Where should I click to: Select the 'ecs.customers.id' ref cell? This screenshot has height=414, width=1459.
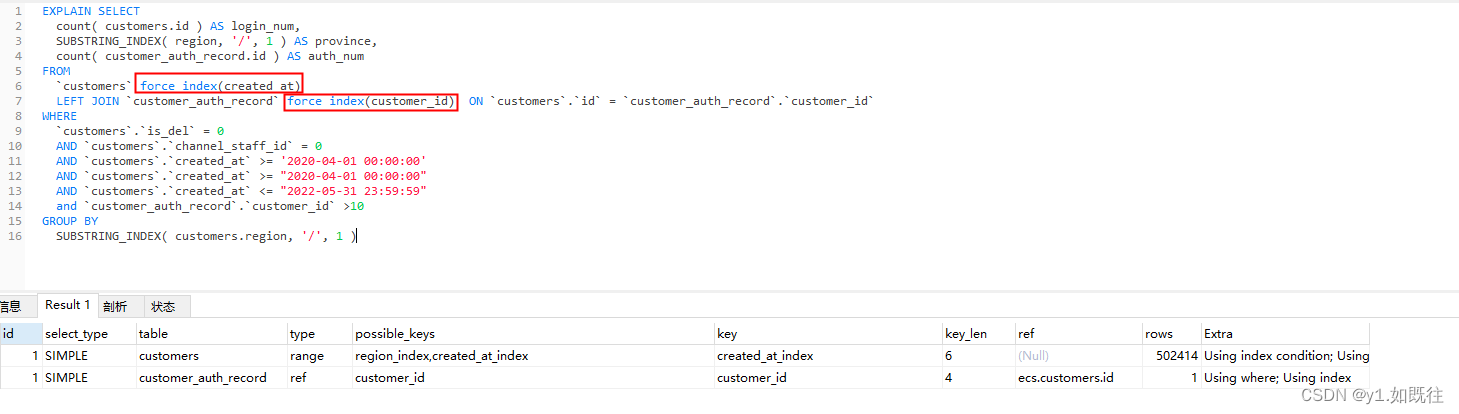tap(1078, 377)
